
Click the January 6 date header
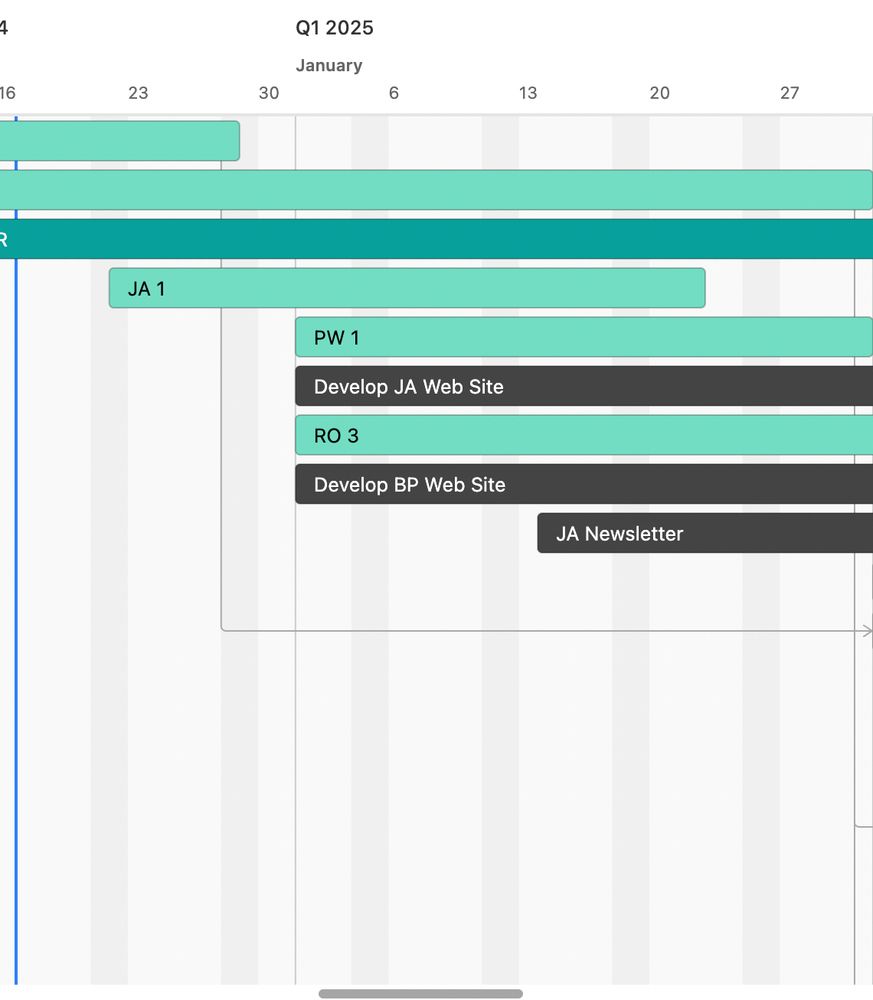click(393, 93)
